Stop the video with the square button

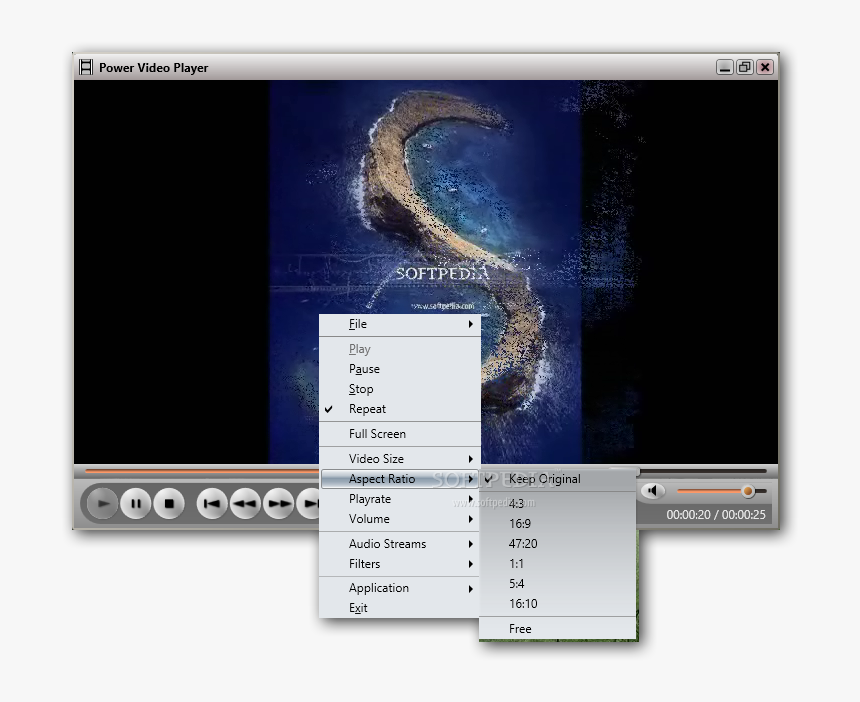click(169, 503)
